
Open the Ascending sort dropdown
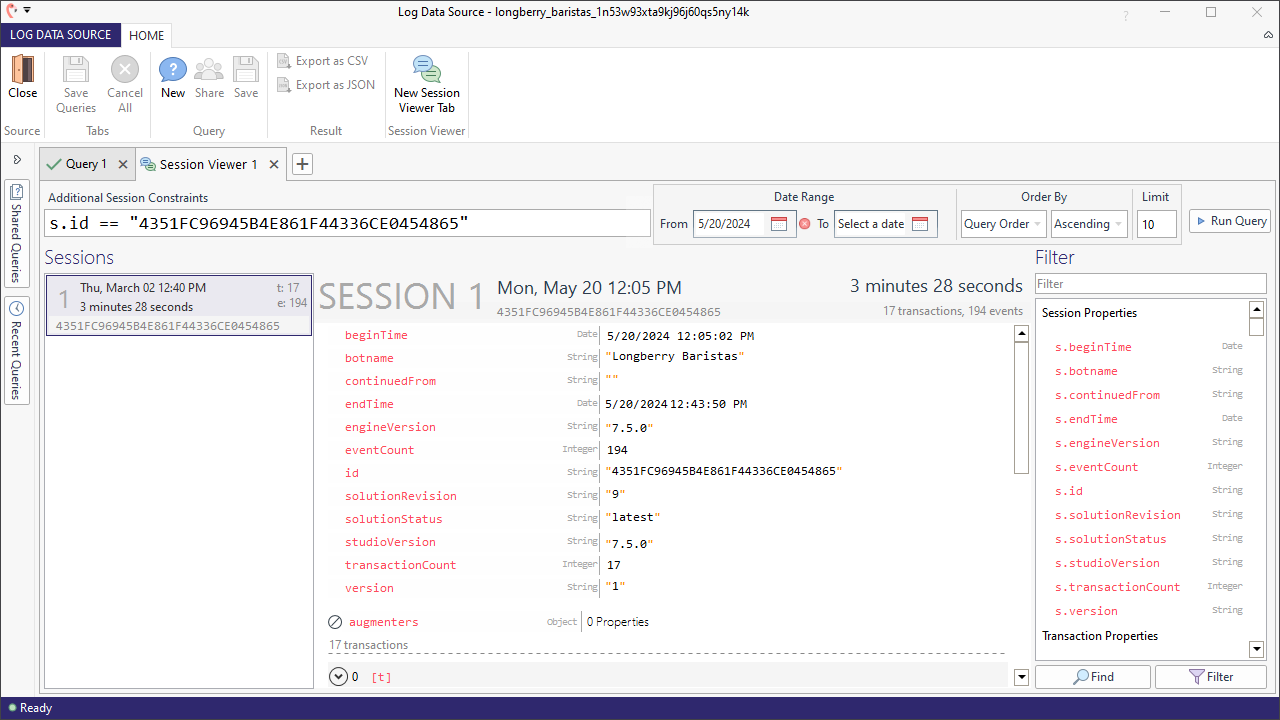point(1089,224)
